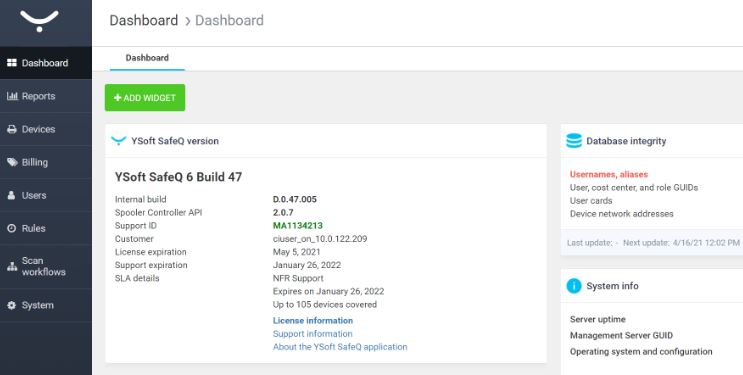Screen dimensions: 743x375
Task: Click the Expires on January 26, 2022 line
Action: click(328, 292)
